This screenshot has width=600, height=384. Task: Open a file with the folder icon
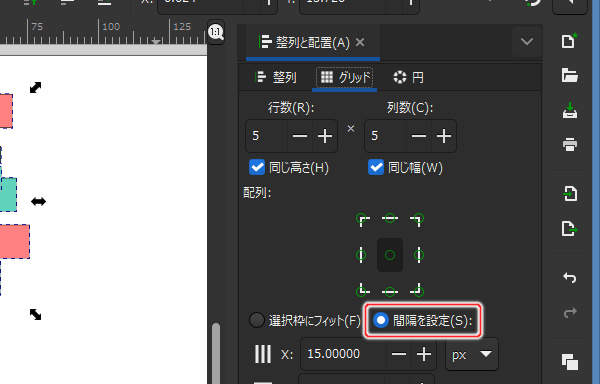[569, 75]
